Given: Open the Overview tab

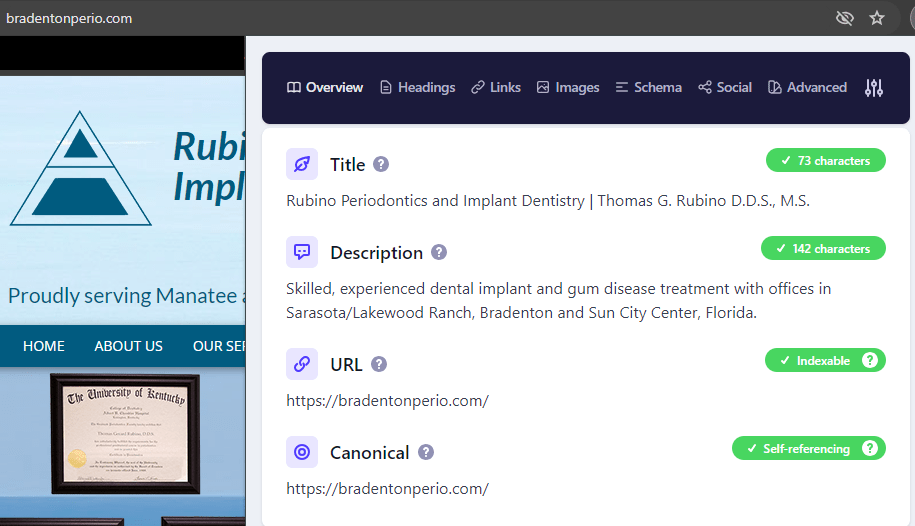Looking at the screenshot, I should click(325, 88).
